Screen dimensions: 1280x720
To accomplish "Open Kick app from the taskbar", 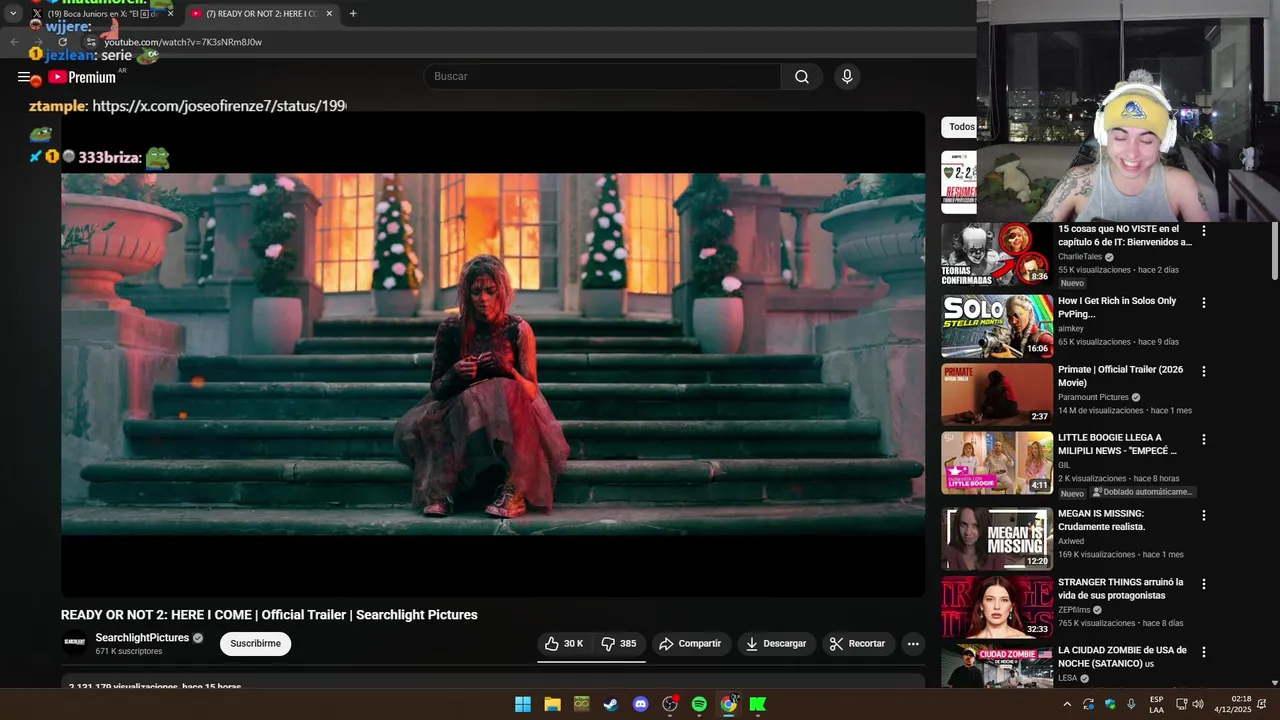I will click(x=758, y=704).
